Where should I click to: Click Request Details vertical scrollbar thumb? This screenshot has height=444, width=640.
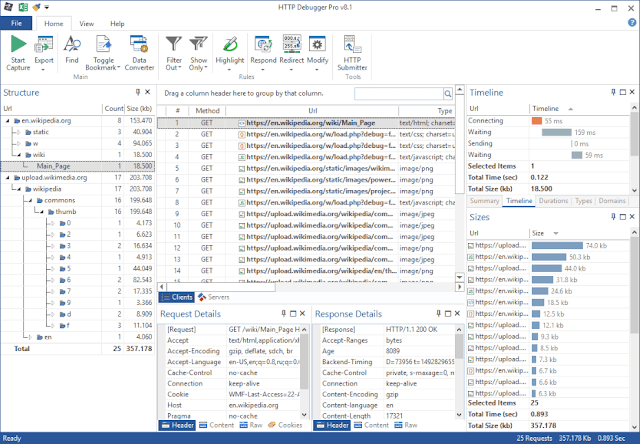point(304,362)
